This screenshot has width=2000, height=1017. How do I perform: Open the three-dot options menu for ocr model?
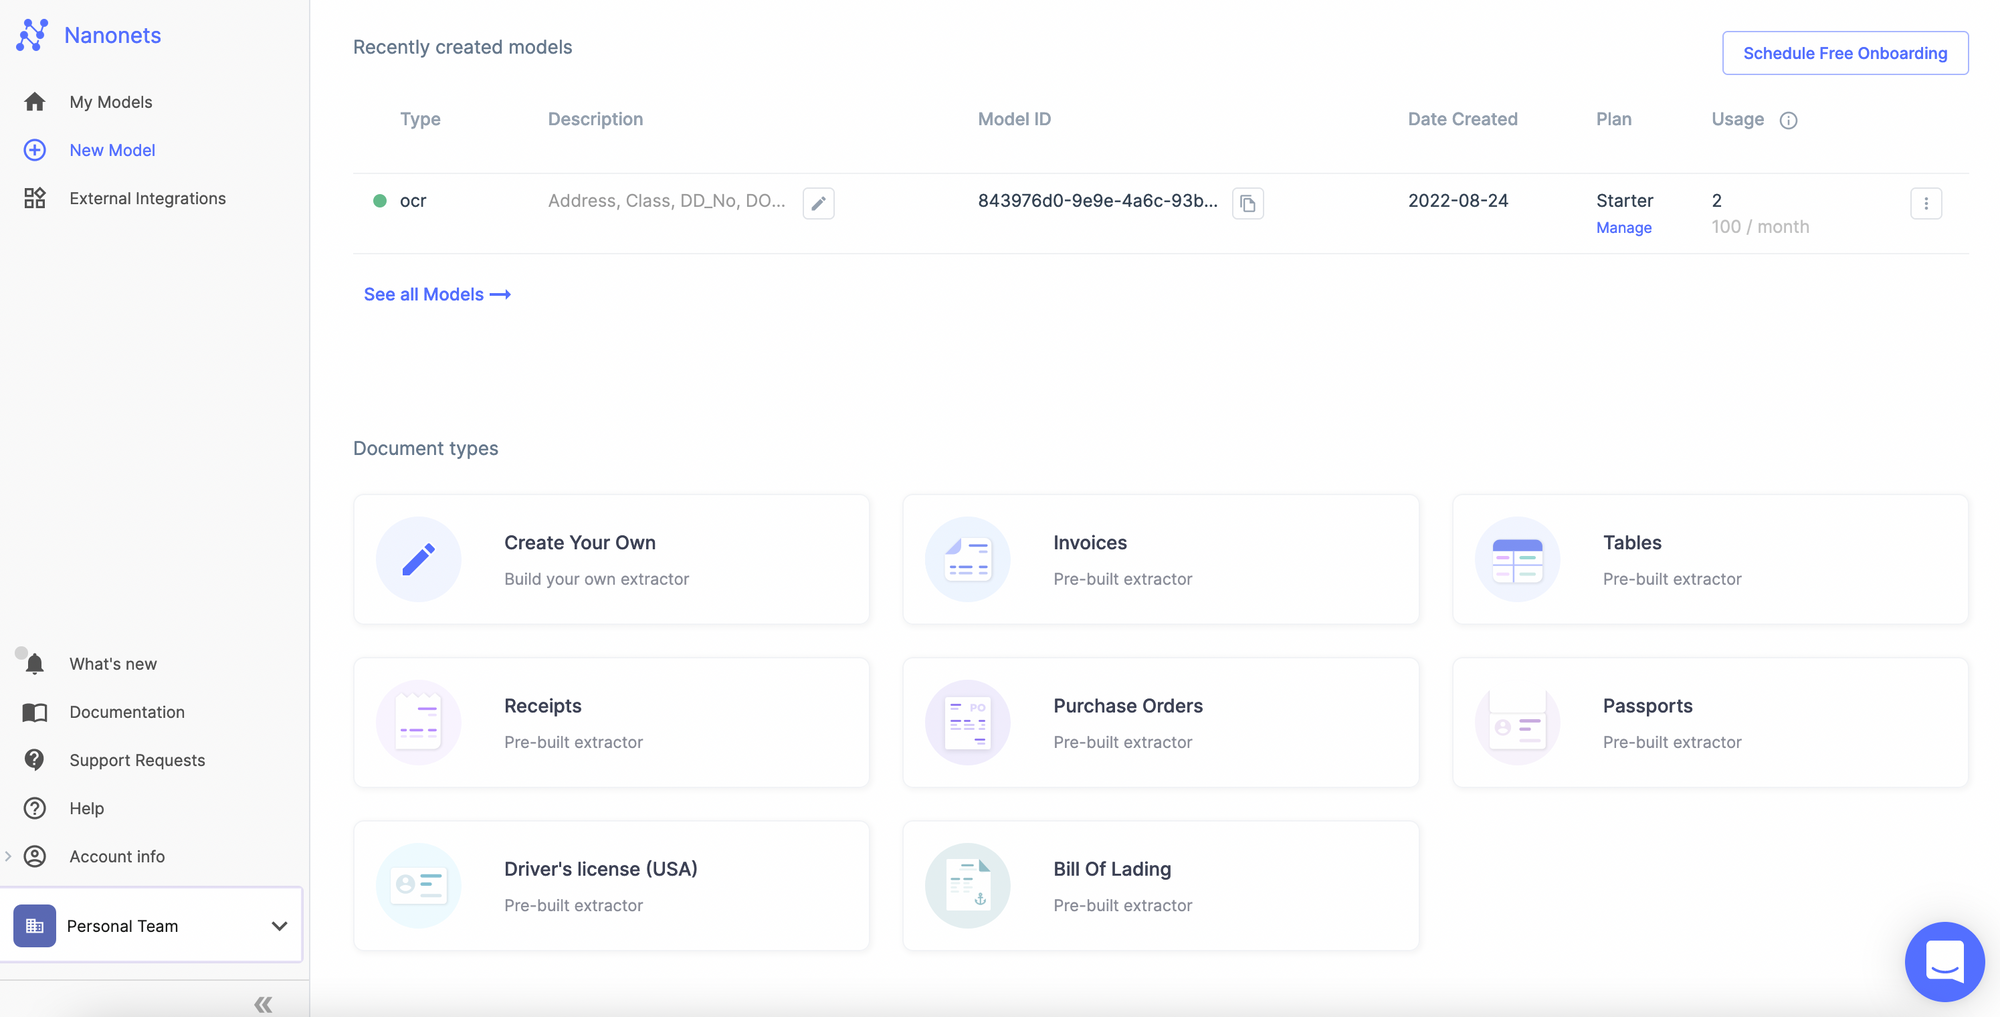click(x=1925, y=203)
